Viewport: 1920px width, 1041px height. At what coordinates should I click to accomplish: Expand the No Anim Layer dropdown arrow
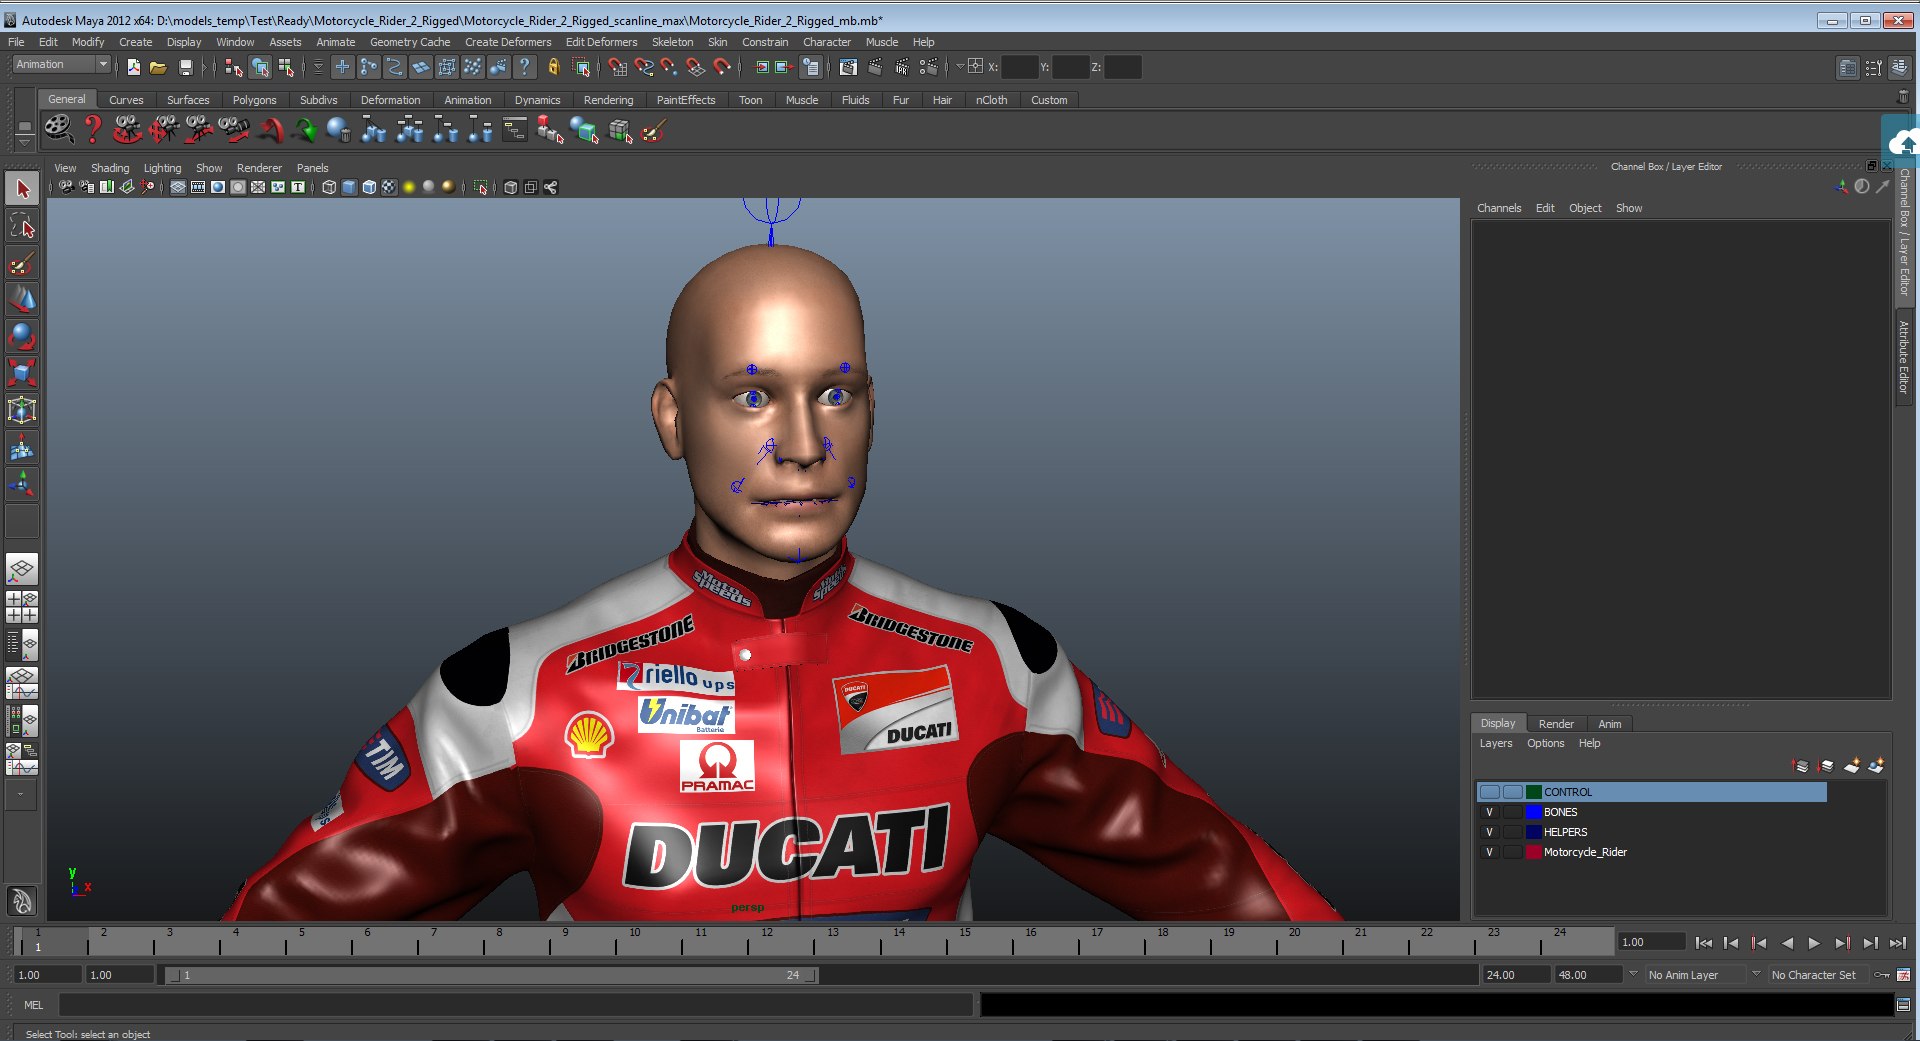(x=1633, y=974)
